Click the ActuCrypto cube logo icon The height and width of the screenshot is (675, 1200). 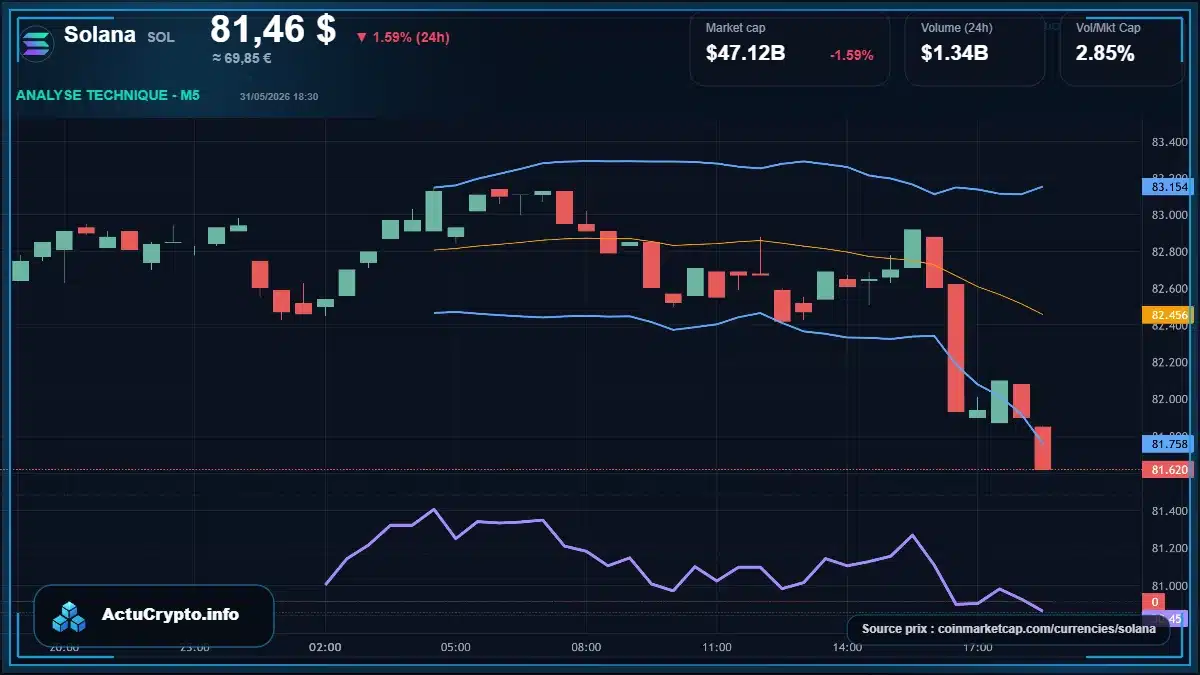click(x=70, y=616)
